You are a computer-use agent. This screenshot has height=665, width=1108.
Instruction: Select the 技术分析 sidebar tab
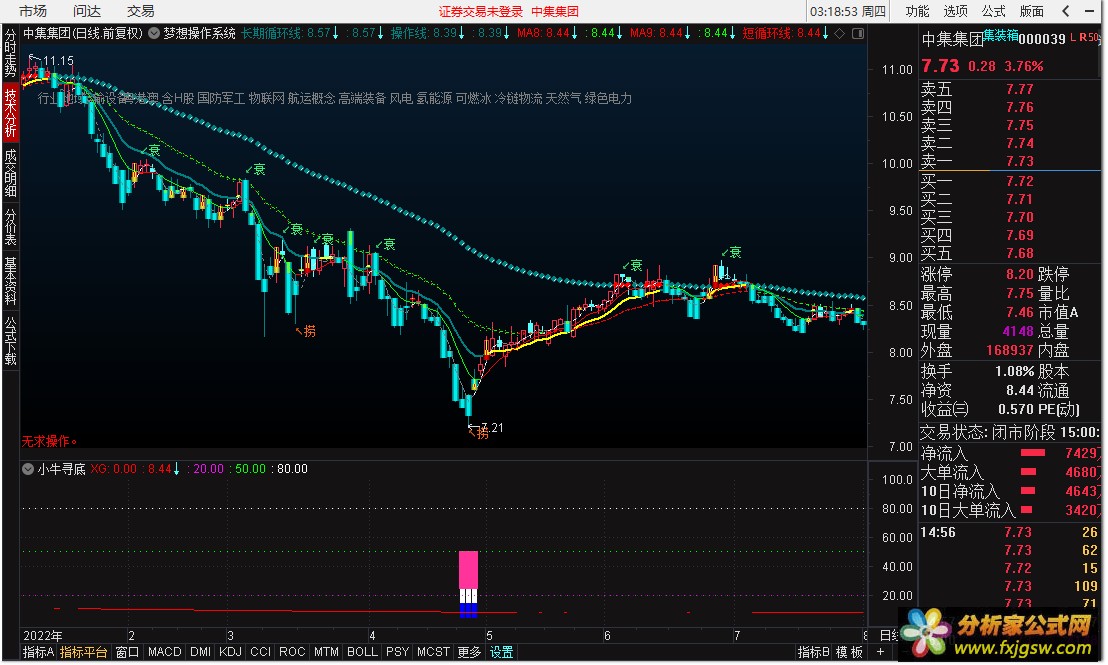pos(11,113)
